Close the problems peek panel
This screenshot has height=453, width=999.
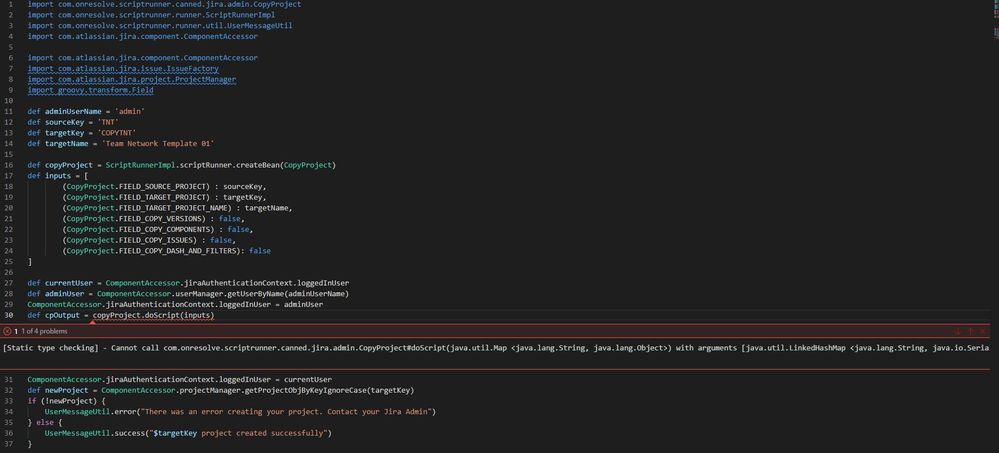[983, 331]
